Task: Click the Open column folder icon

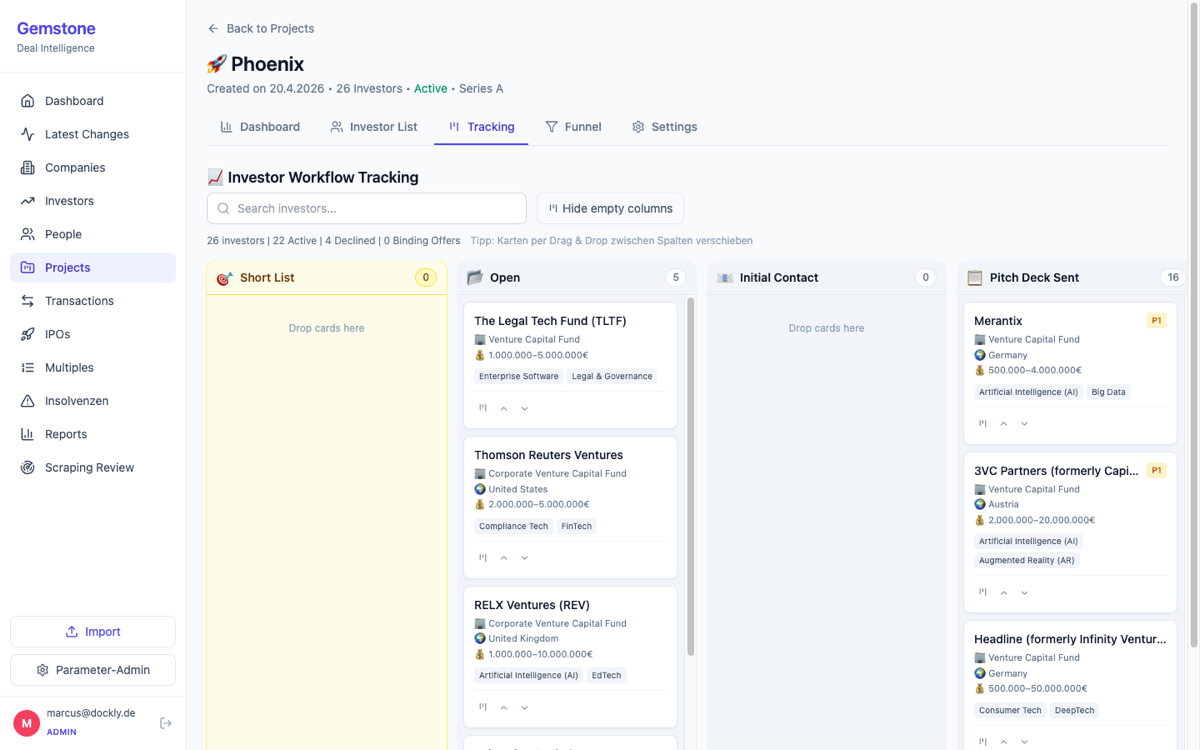Action: (475, 278)
